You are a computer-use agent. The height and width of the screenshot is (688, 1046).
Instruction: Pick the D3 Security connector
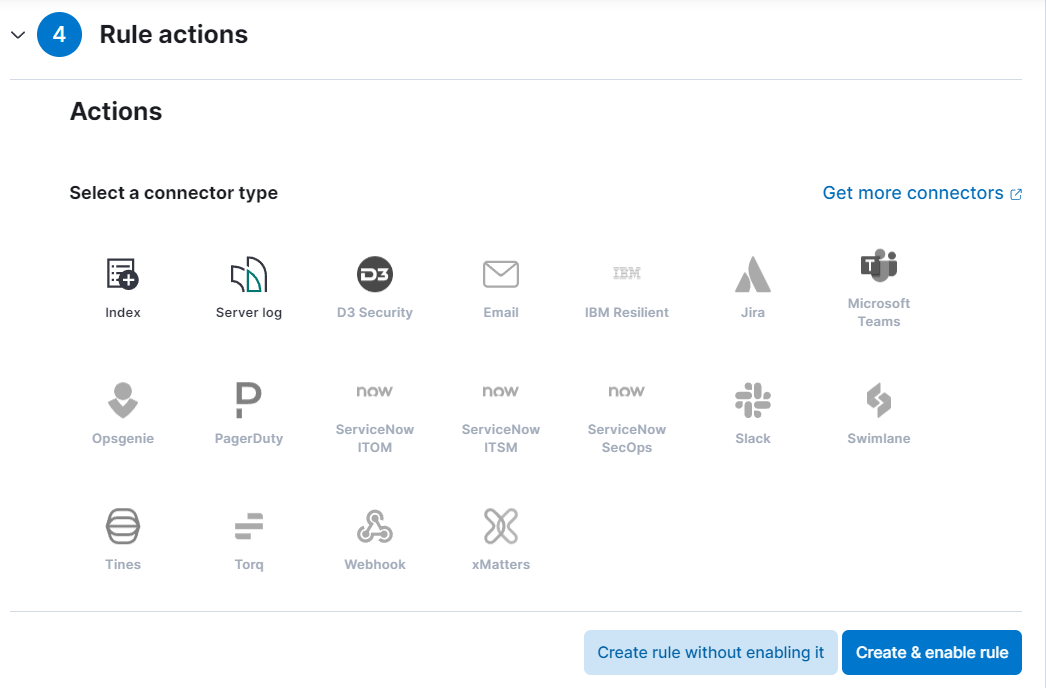tap(375, 288)
